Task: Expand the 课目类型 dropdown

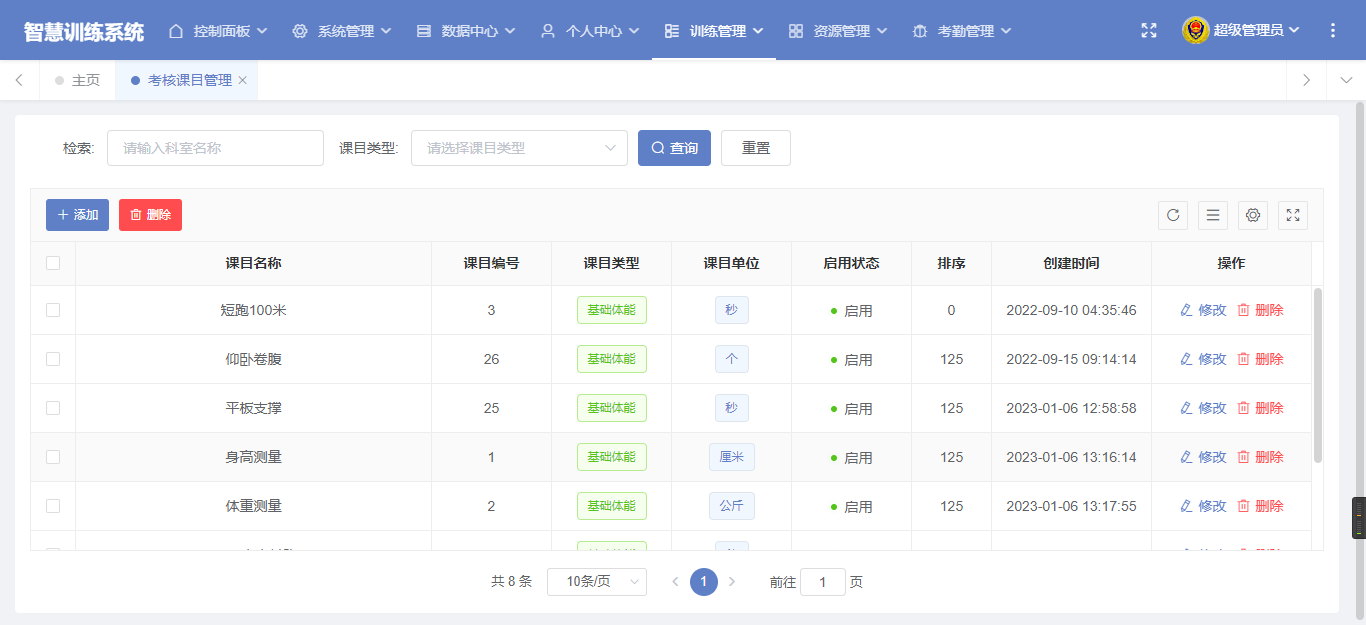Action: [x=519, y=148]
